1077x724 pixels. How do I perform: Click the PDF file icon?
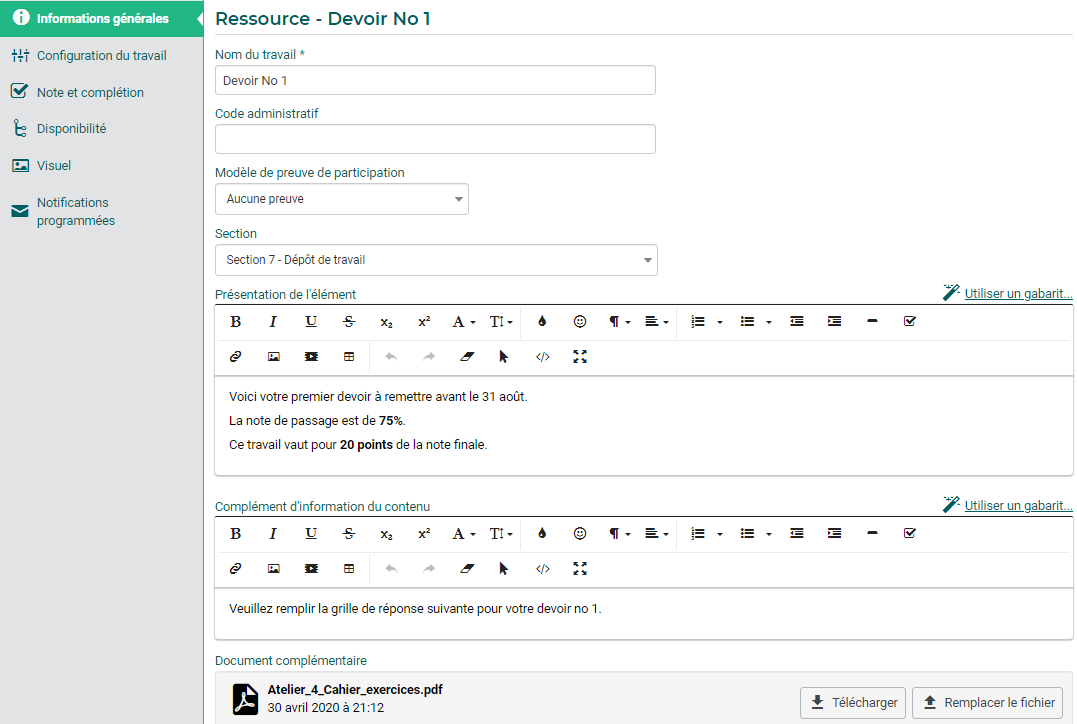pyautogui.click(x=245, y=699)
